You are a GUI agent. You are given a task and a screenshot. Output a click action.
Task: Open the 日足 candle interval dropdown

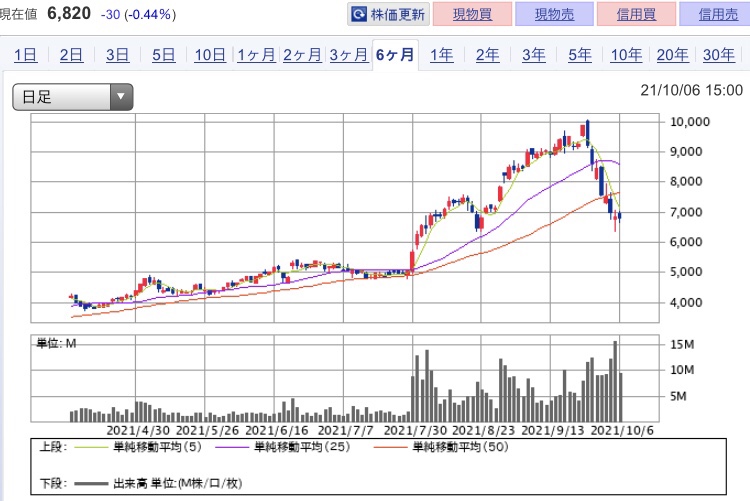pos(73,97)
